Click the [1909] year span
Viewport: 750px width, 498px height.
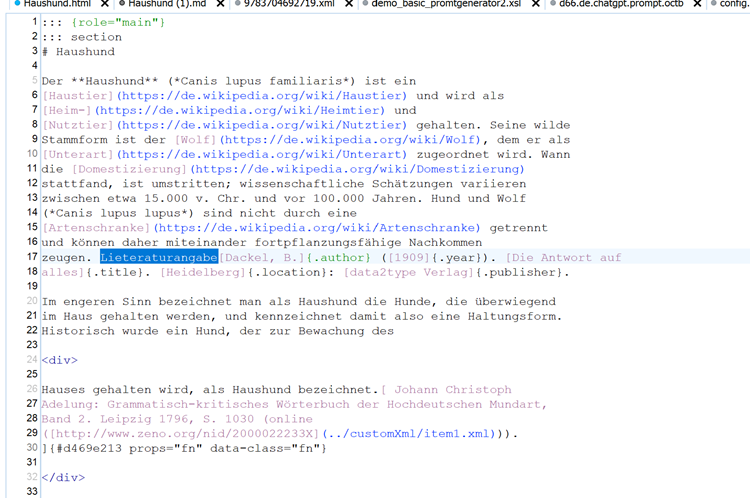(x=408, y=257)
